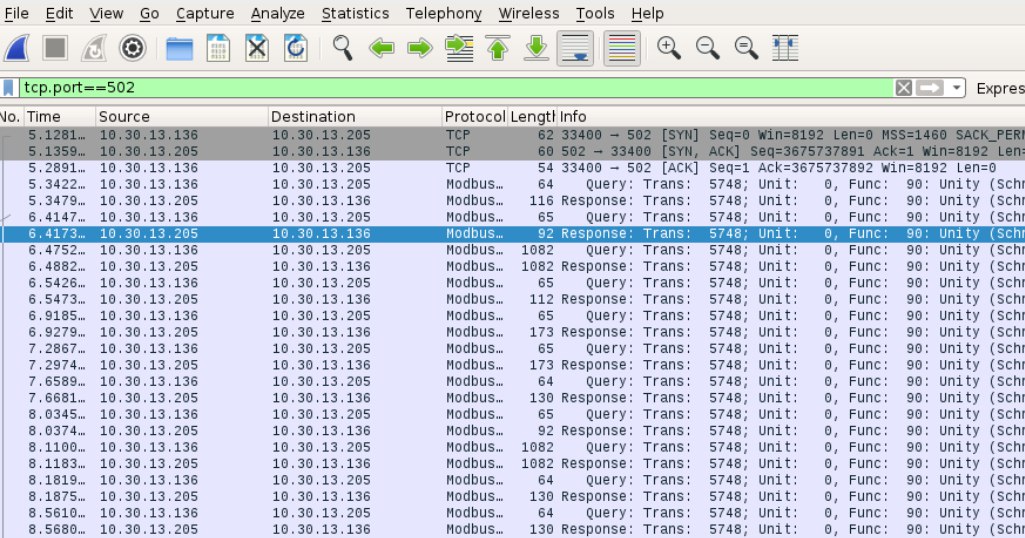Open the Wireless menu

[528, 13]
